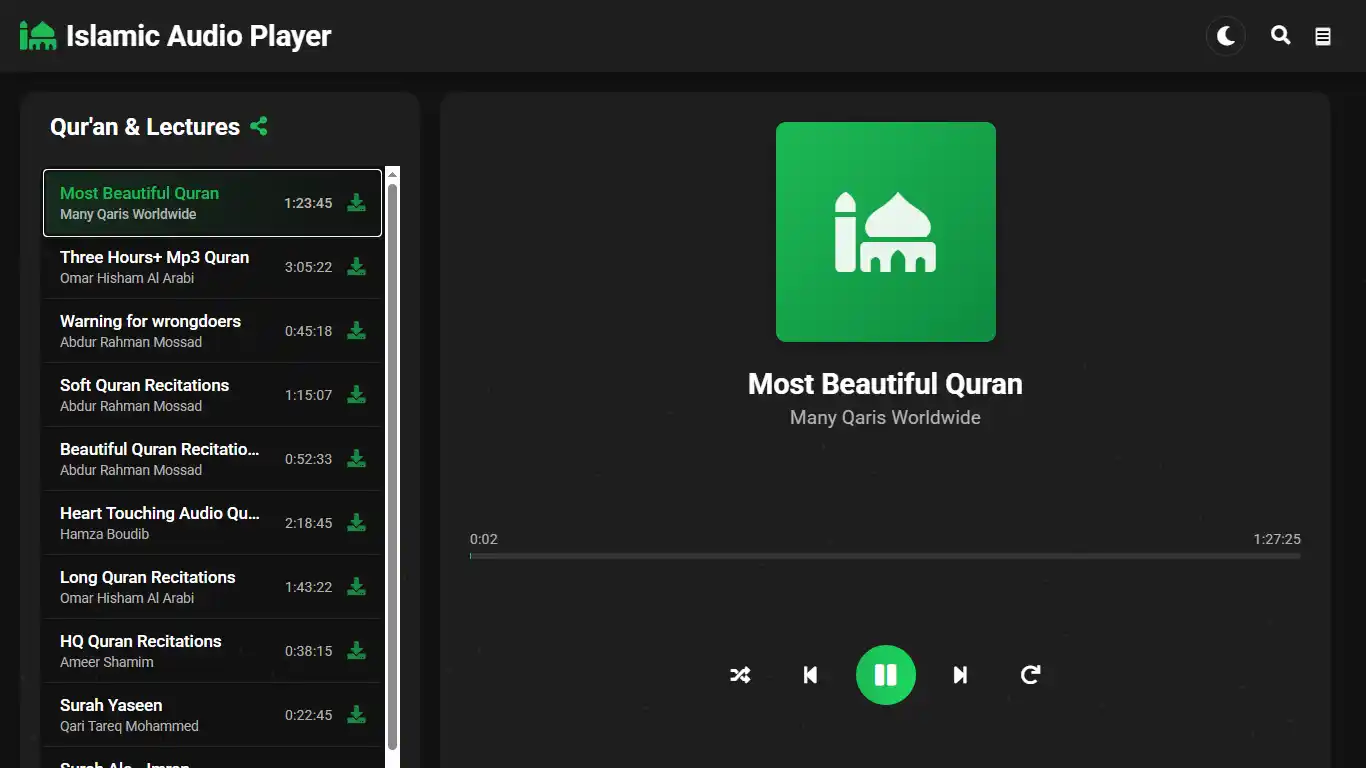Play HQ Quran Recitations
The height and width of the screenshot is (768, 1366).
point(212,651)
